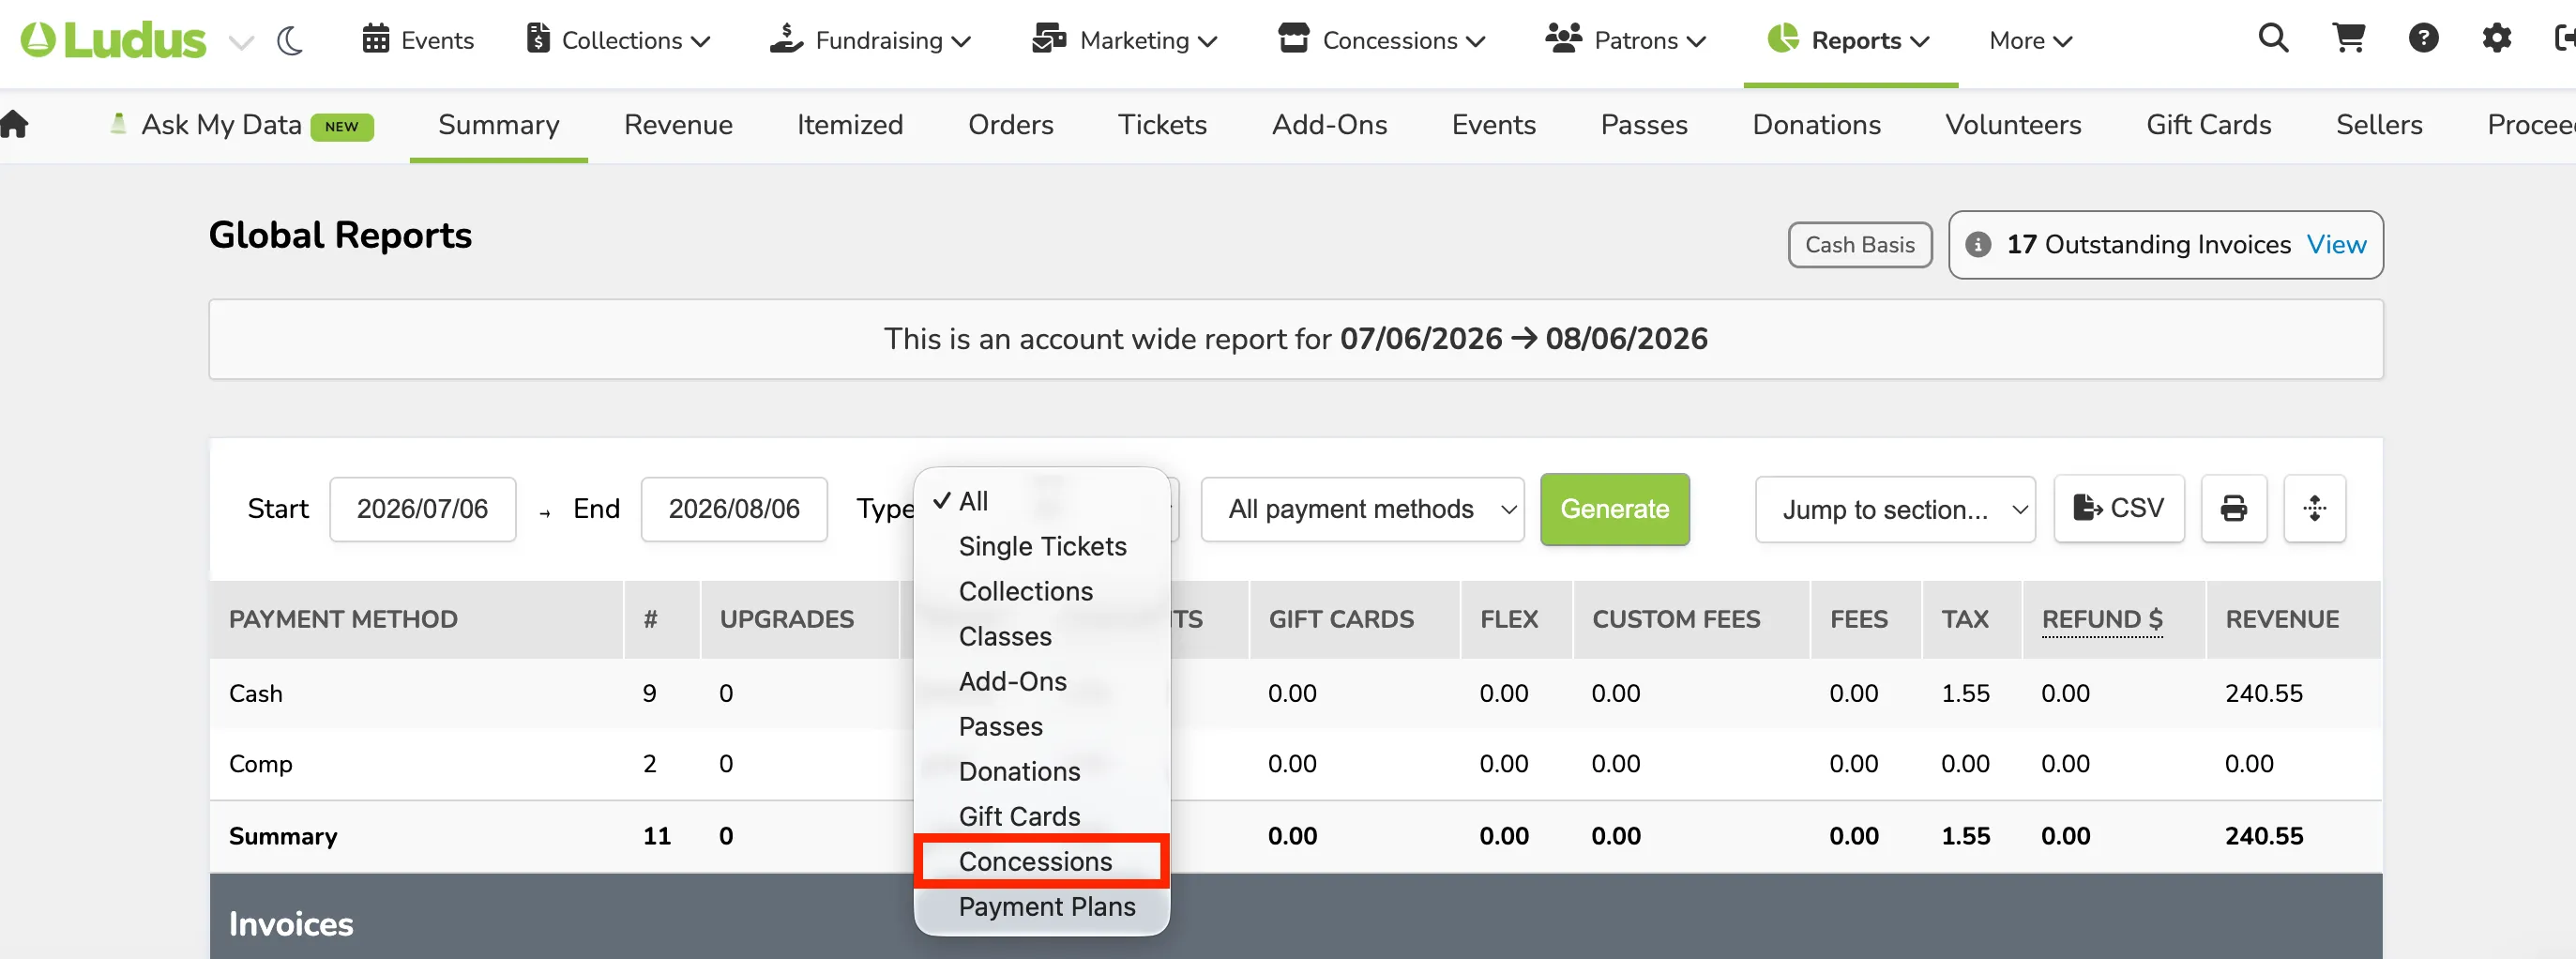This screenshot has height=959, width=2576.
Task: Click the Cash Basis button
Action: [x=1859, y=245]
